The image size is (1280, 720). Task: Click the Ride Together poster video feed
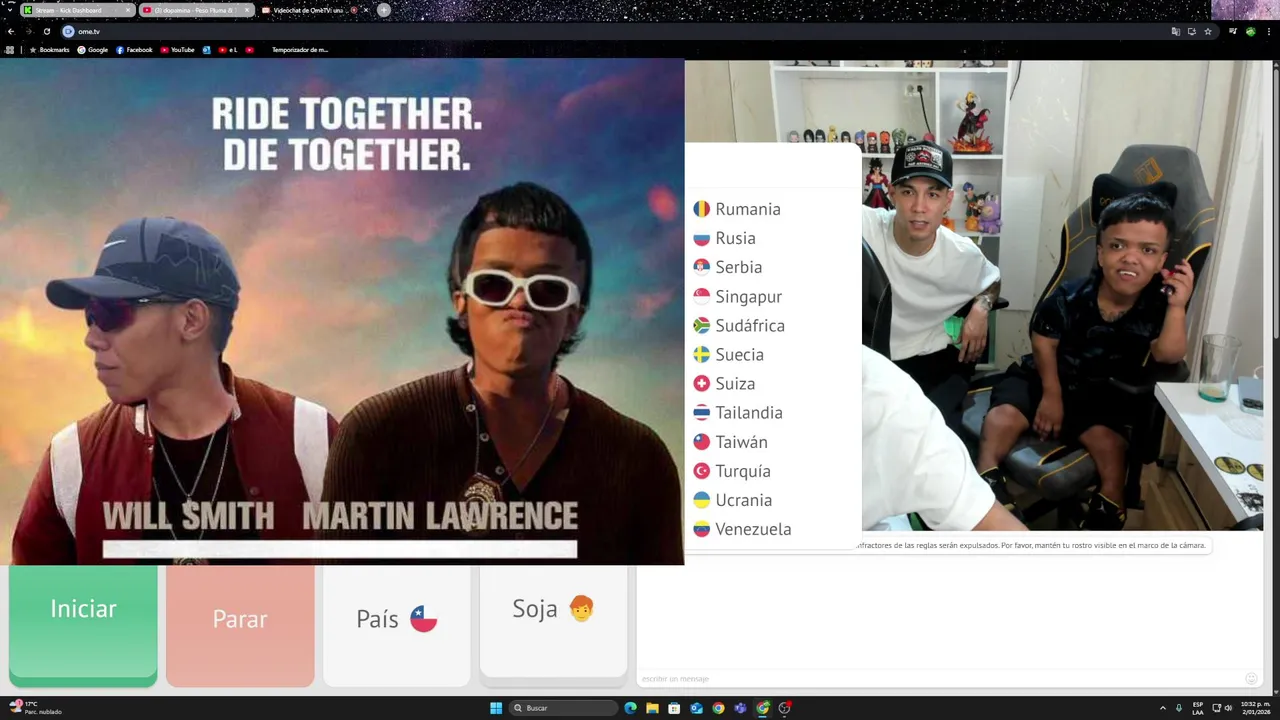342,311
